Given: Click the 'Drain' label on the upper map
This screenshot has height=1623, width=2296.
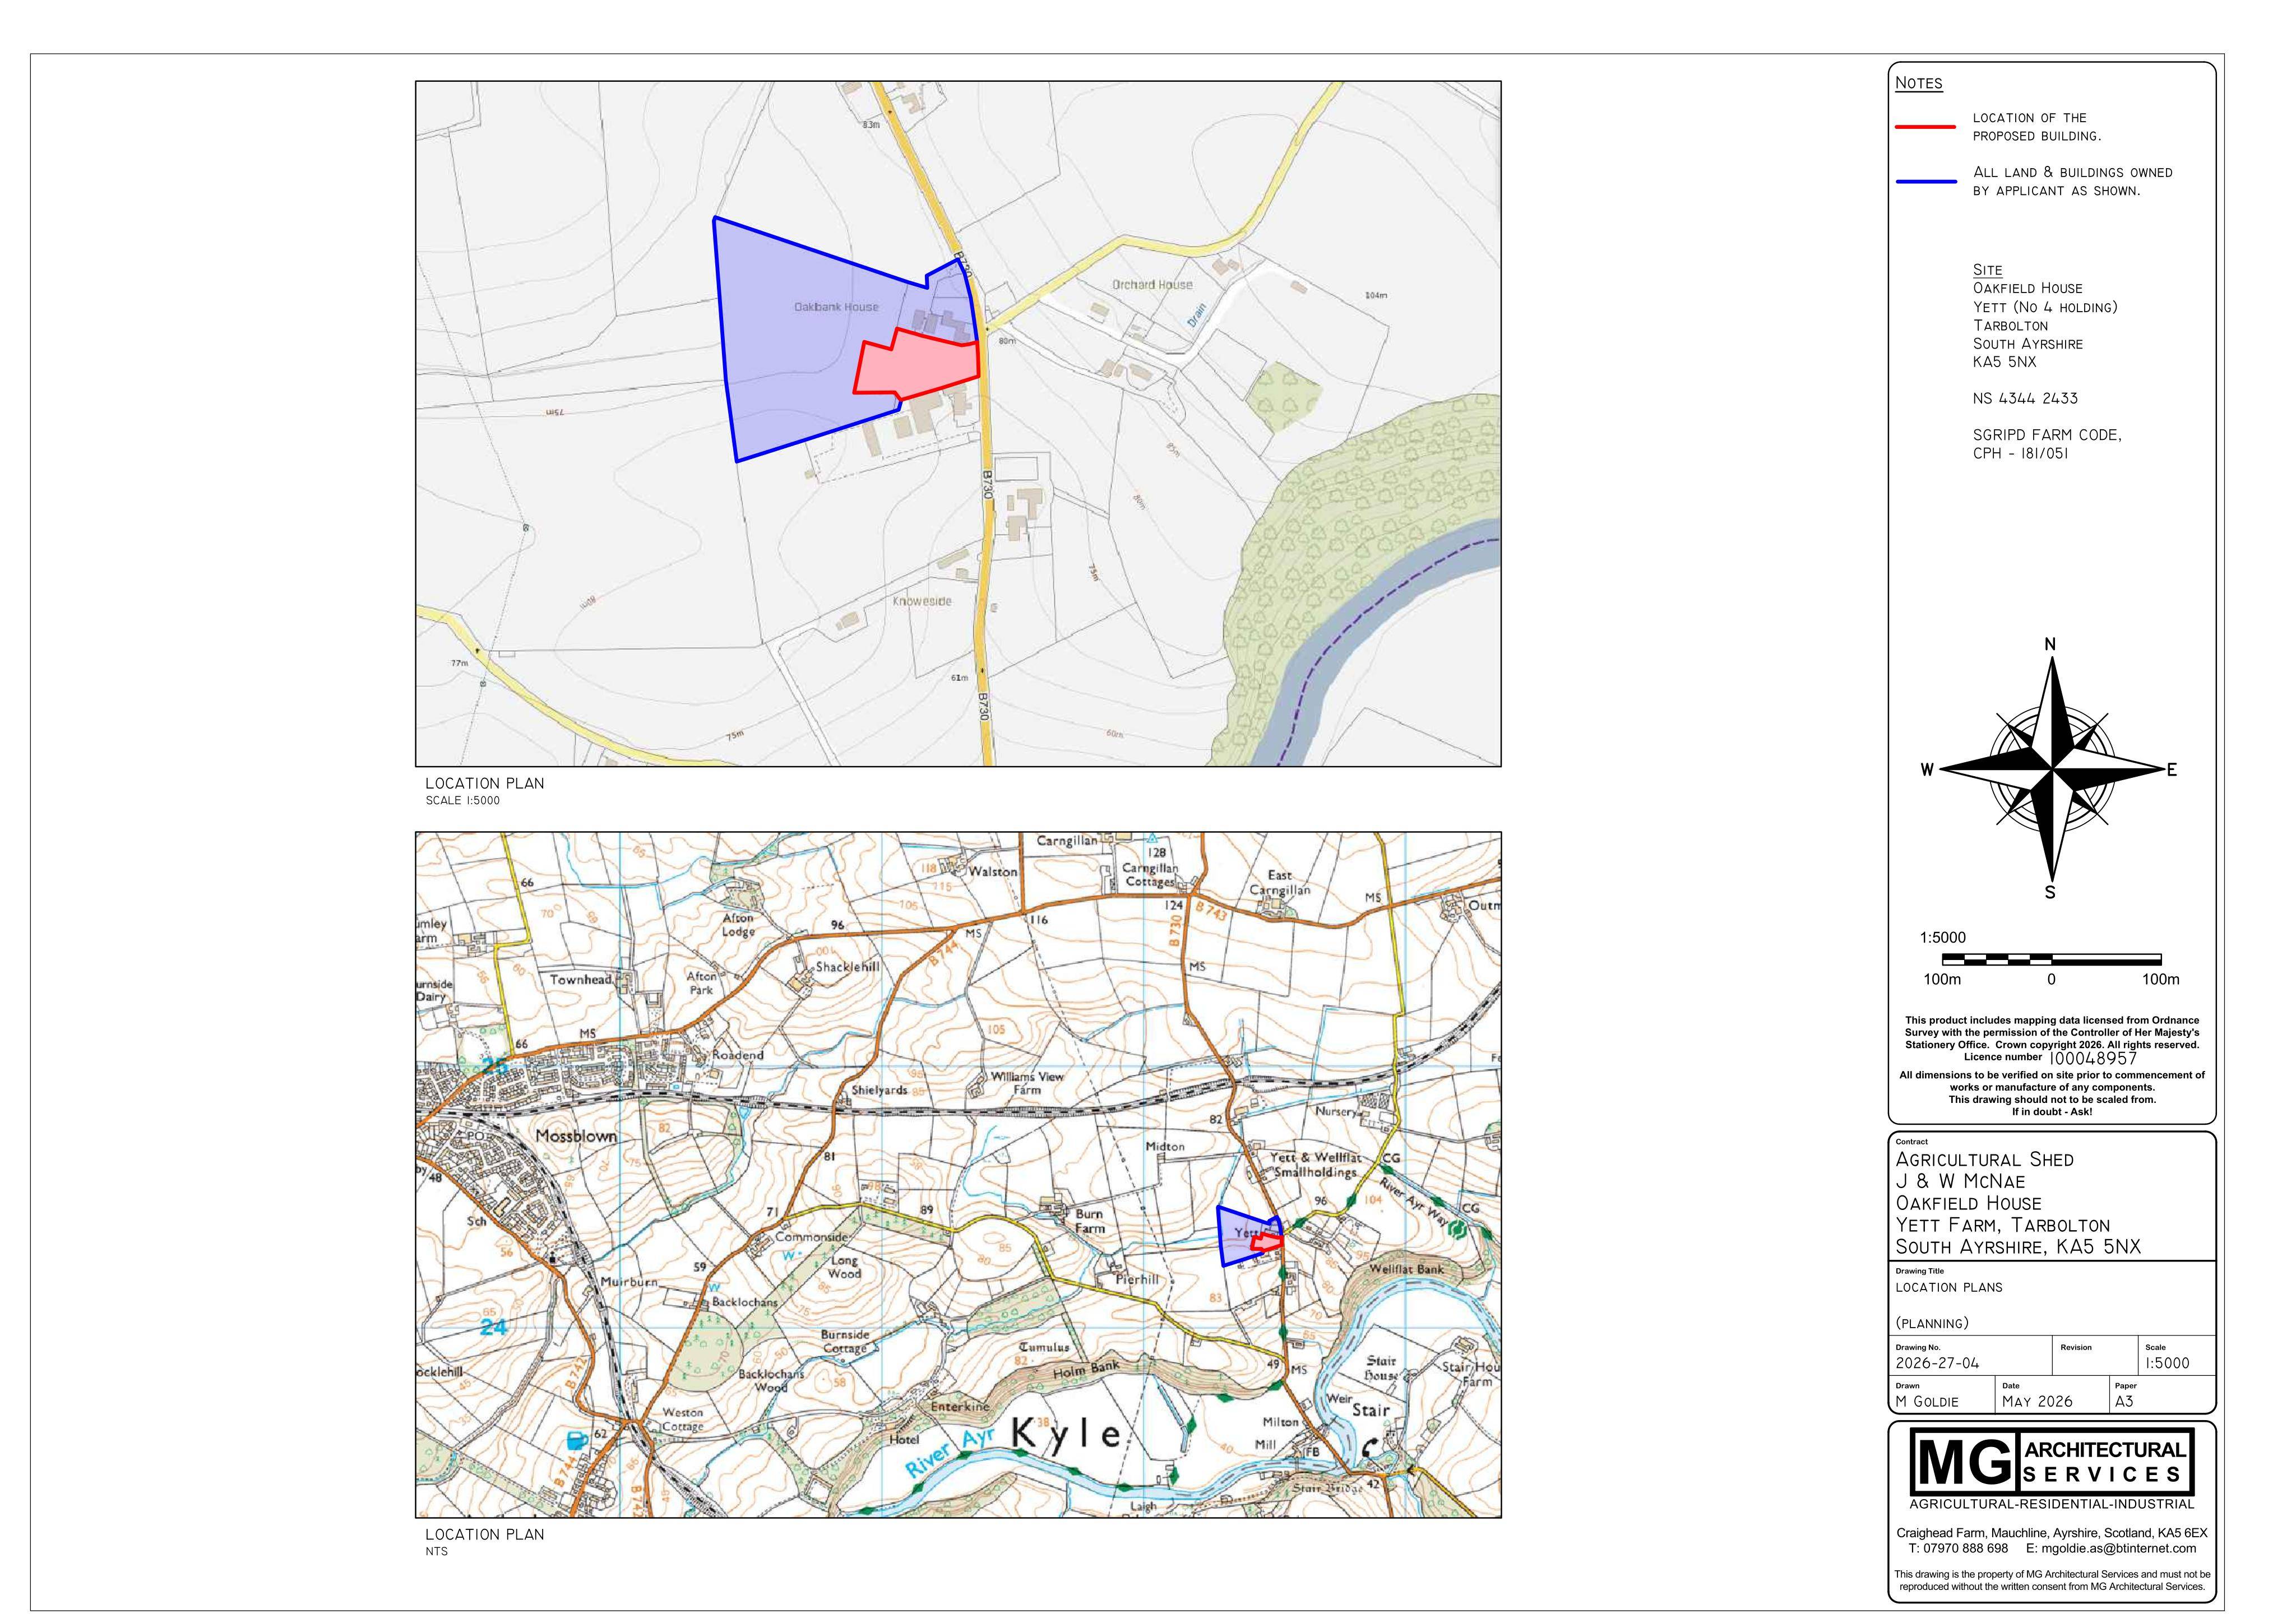Looking at the screenshot, I should click(1197, 316).
